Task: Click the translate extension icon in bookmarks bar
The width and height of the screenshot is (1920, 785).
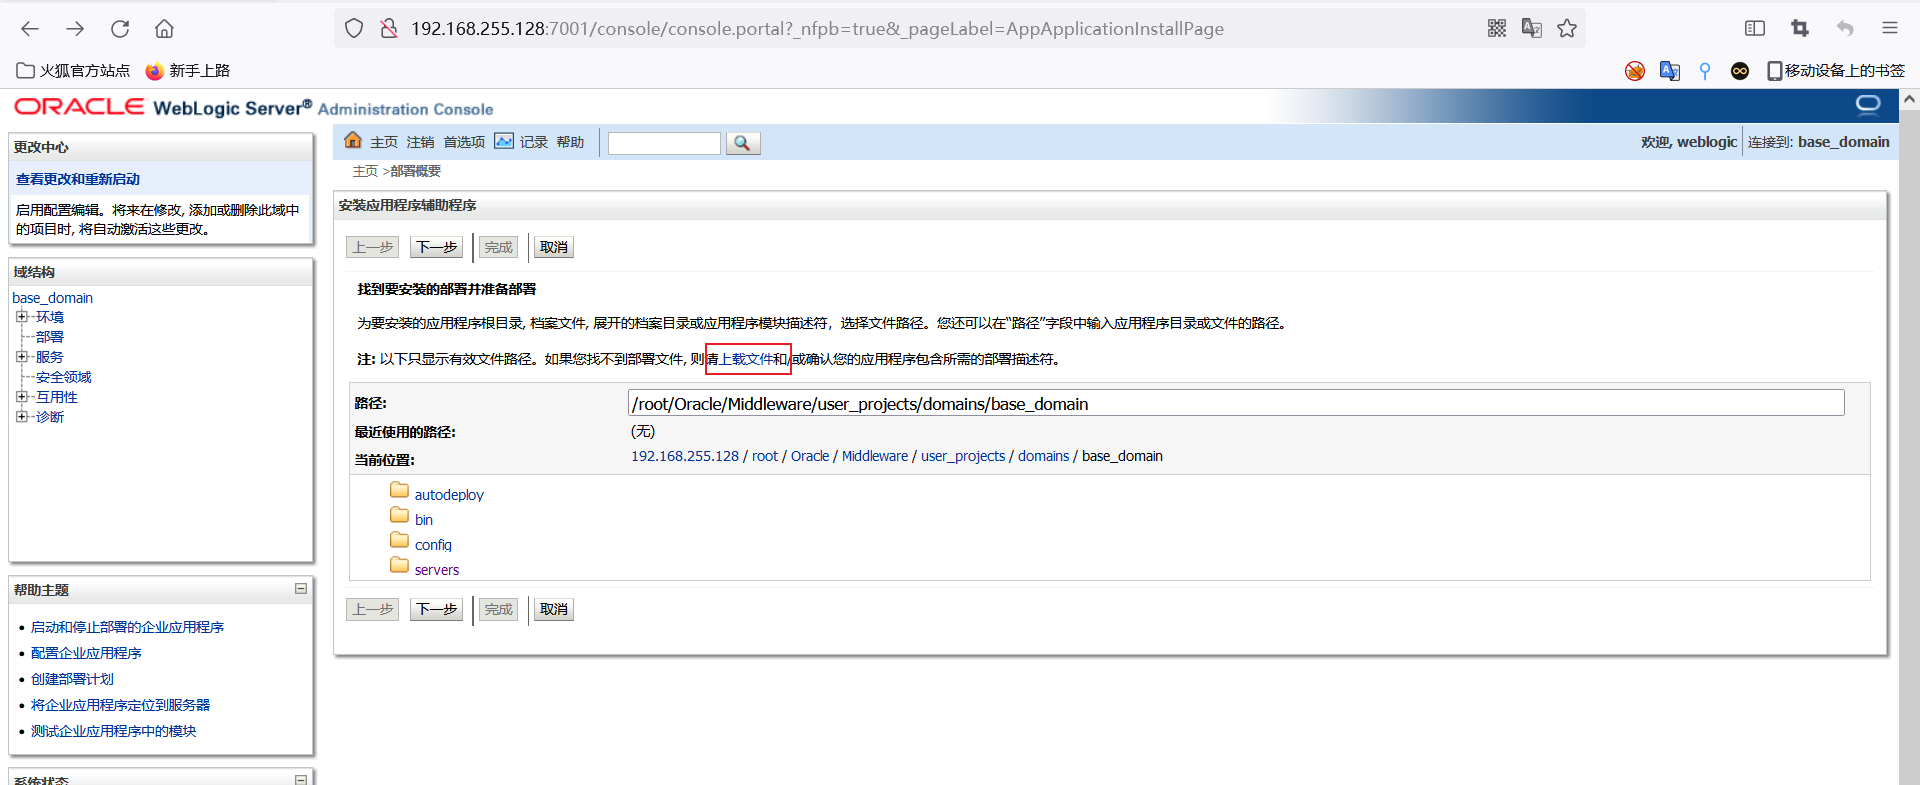Action: click(1670, 71)
